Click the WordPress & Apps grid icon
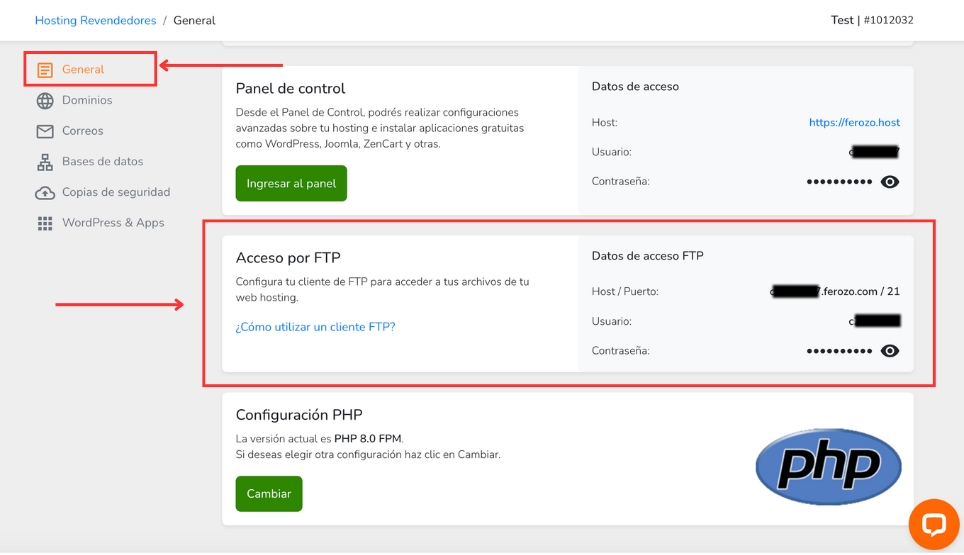The image size is (964, 555). [x=44, y=223]
